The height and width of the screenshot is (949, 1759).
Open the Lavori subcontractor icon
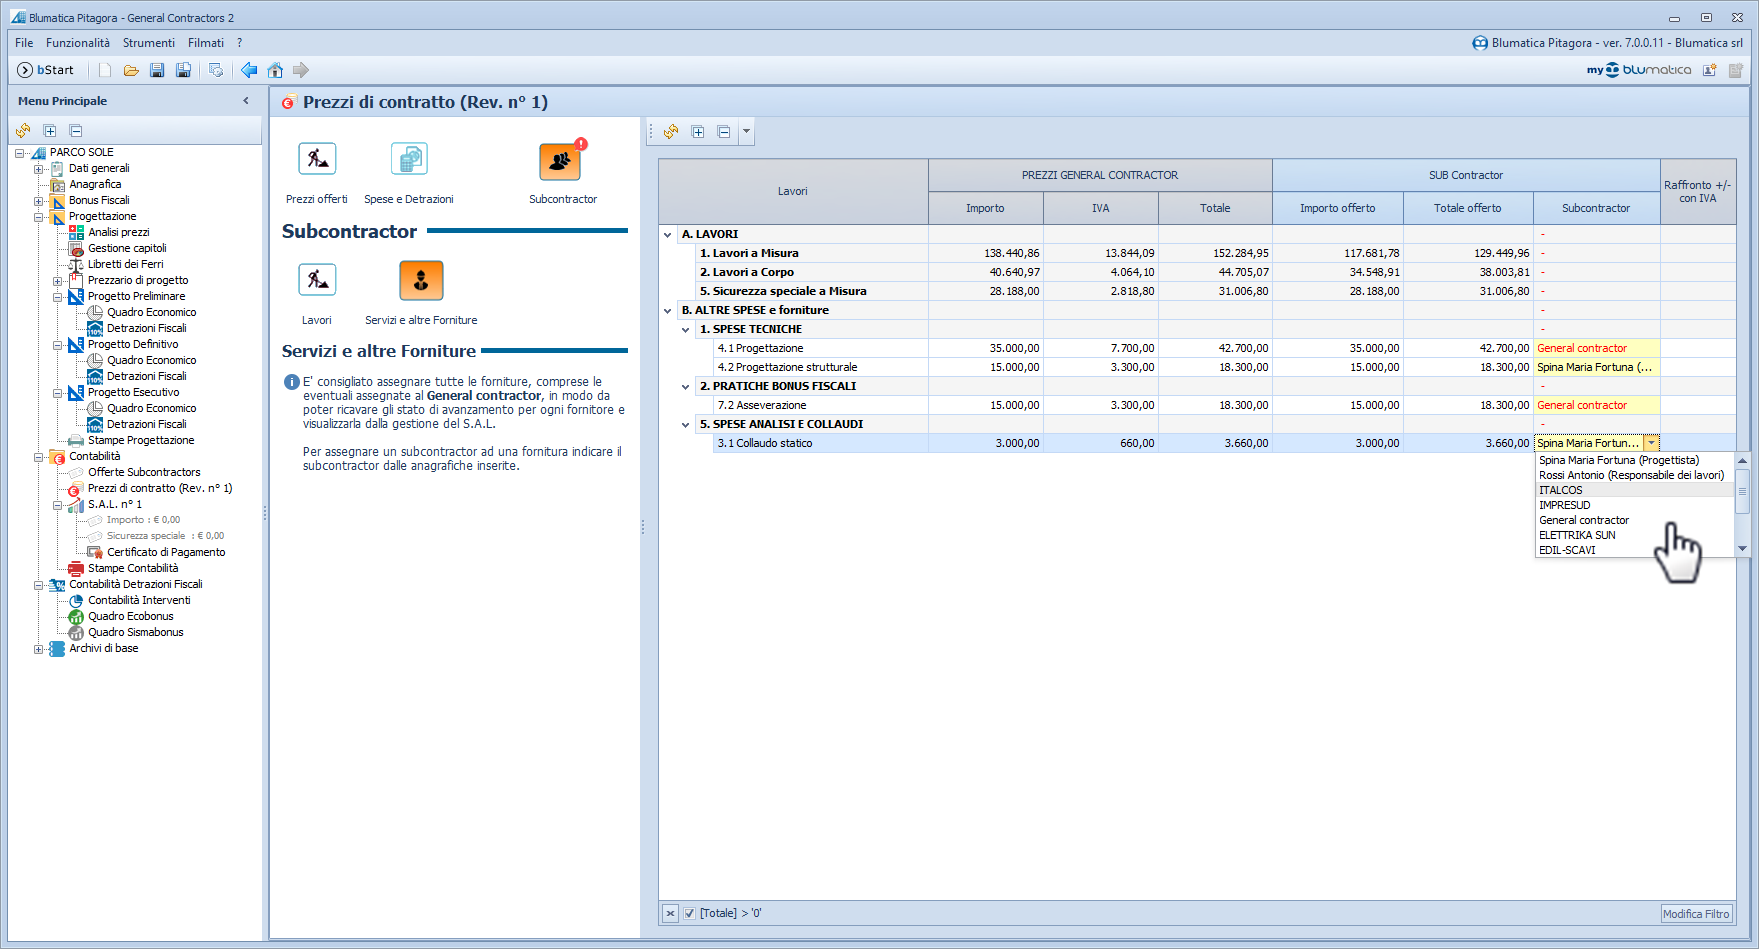317,281
